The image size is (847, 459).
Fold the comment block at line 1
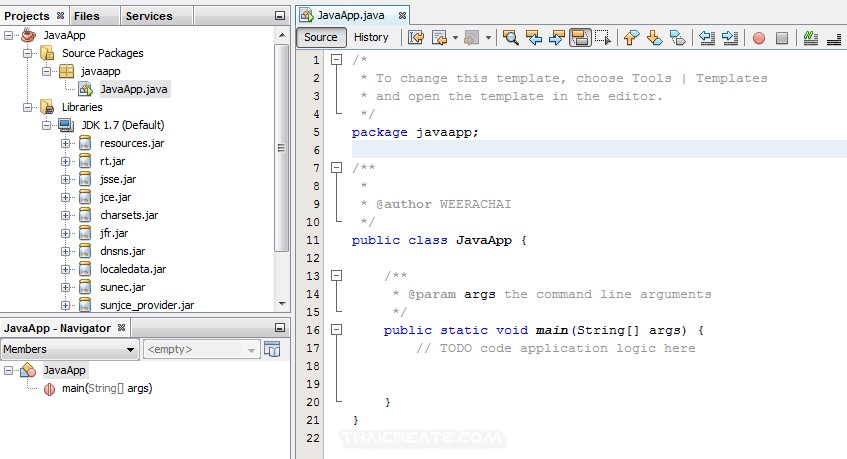[337, 59]
